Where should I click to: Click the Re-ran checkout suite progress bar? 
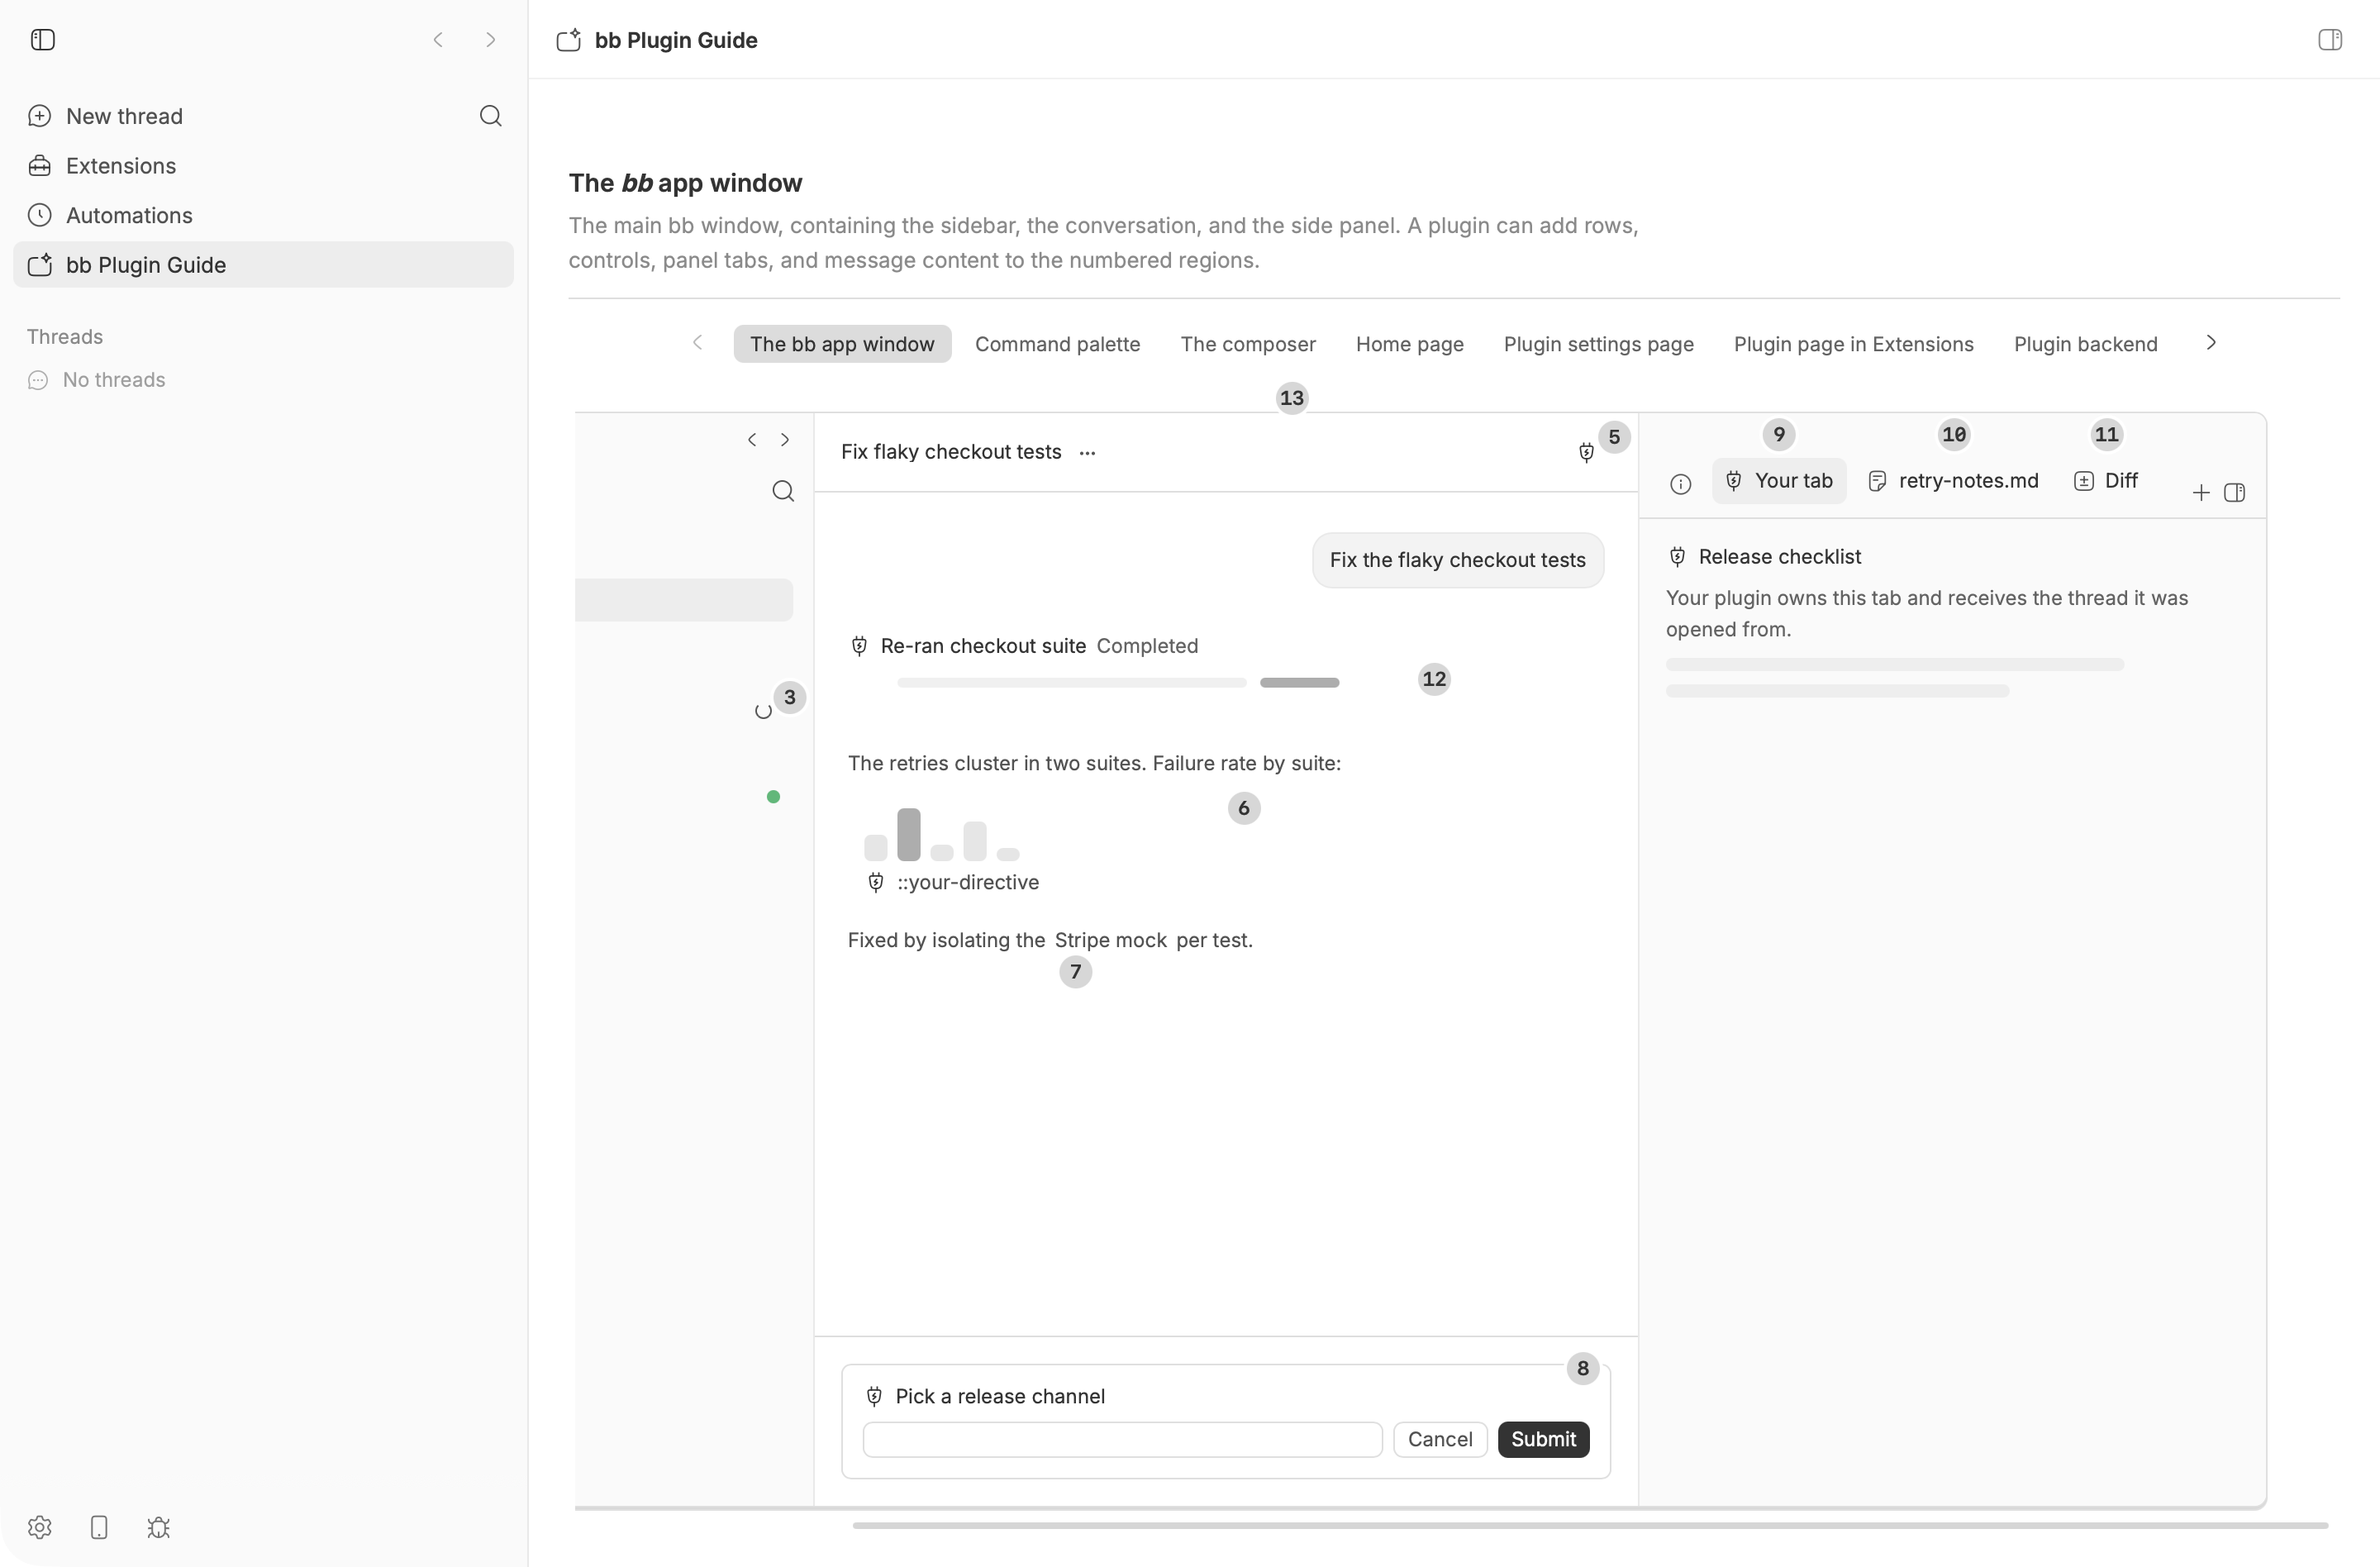[x=1118, y=683]
